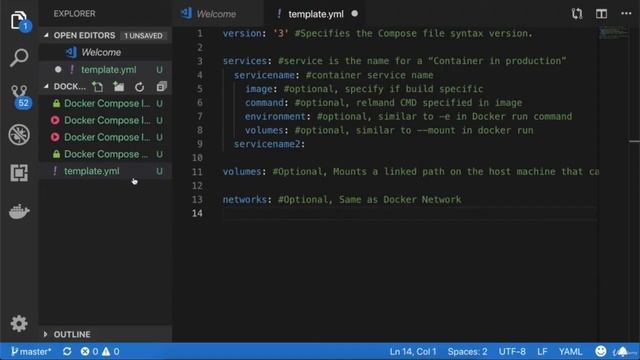Viewport: 640px width, 360px height.
Task: Open the Debug view in activity bar
Action: pos(19,134)
